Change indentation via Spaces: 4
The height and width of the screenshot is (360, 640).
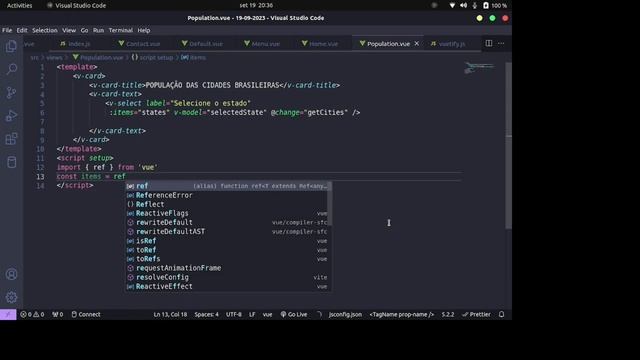click(207, 314)
